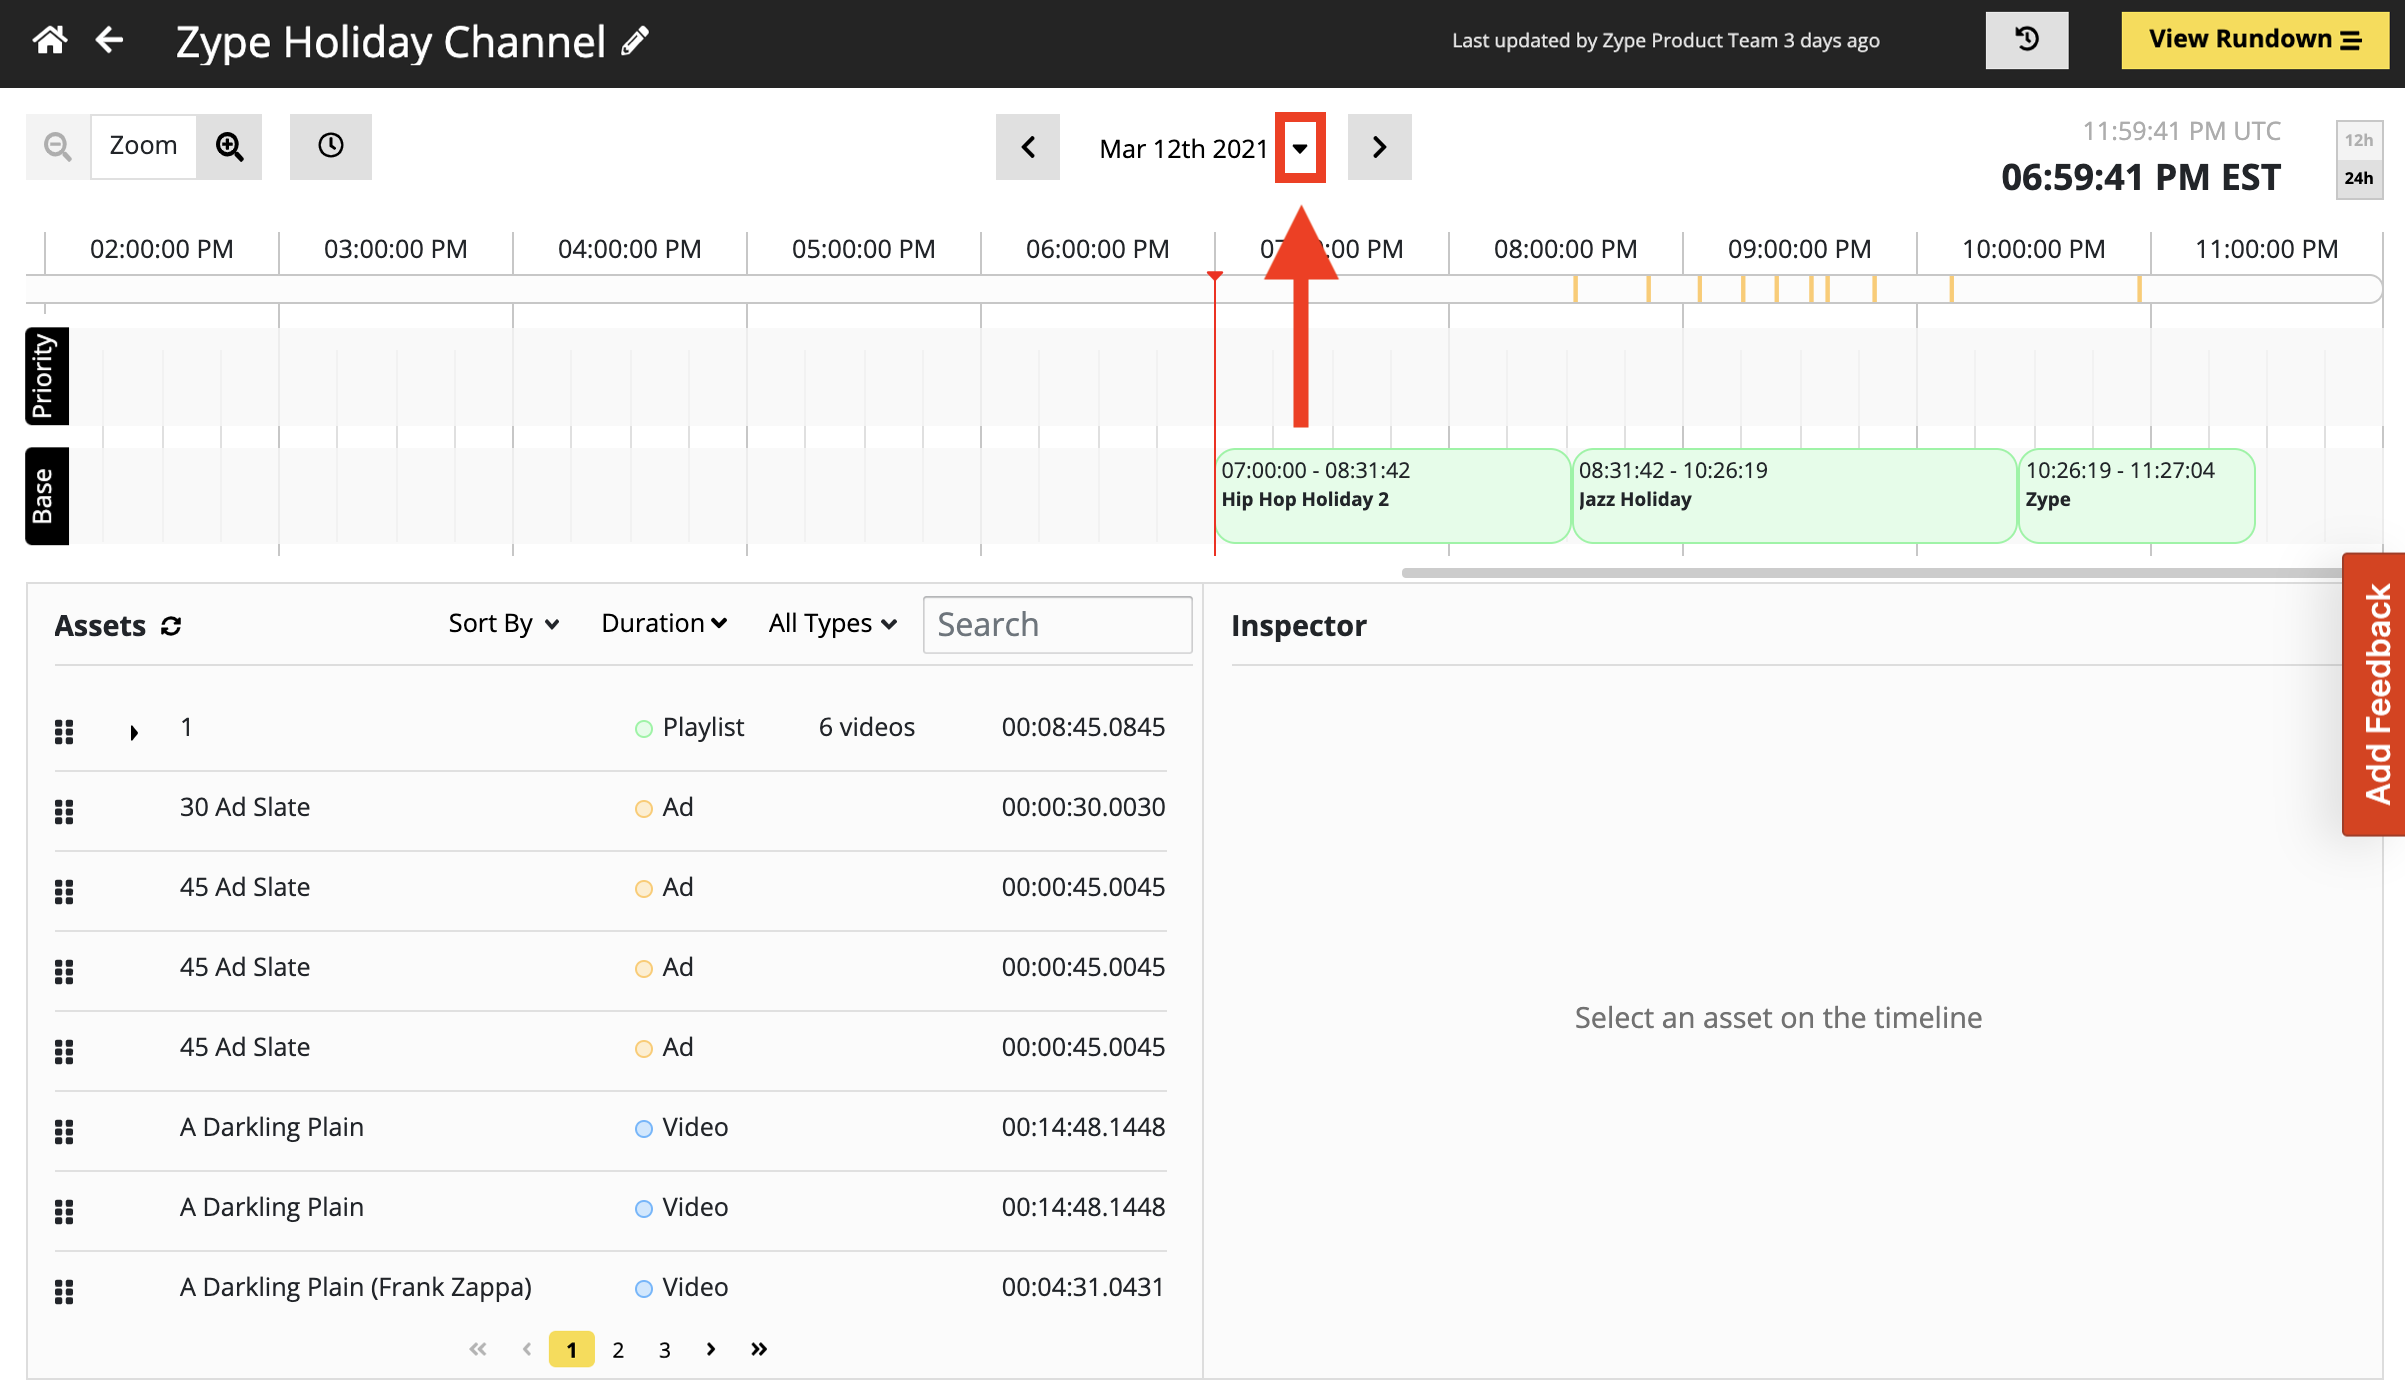Click A Darkling Plain (Frank Zappa) name
The image size is (2405, 1390).
coord(356,1287)
